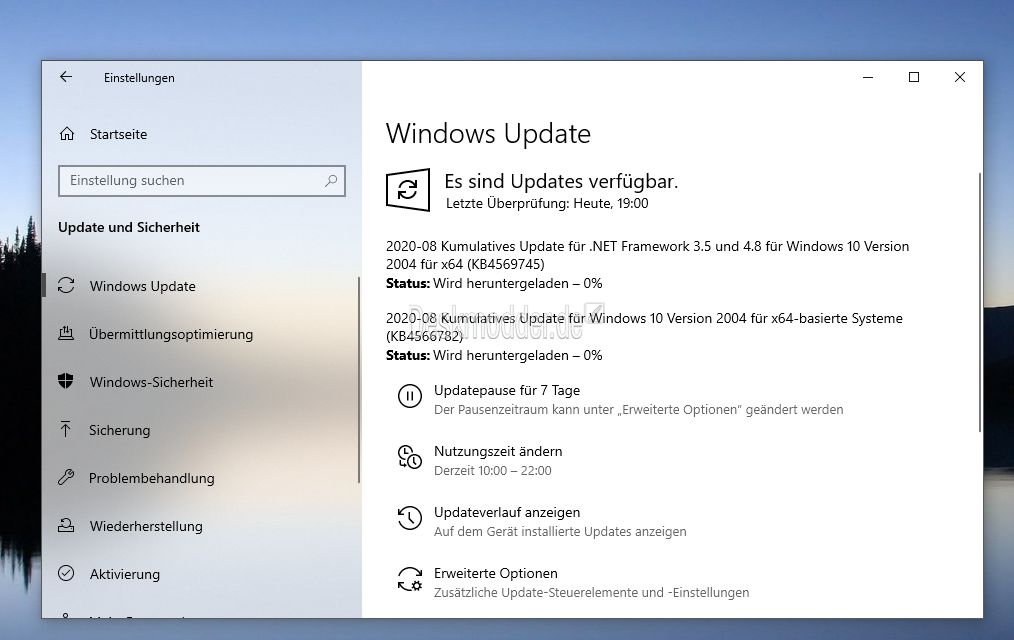
Task: Go back with the arrow icon
Action: [x=66, y=77]
